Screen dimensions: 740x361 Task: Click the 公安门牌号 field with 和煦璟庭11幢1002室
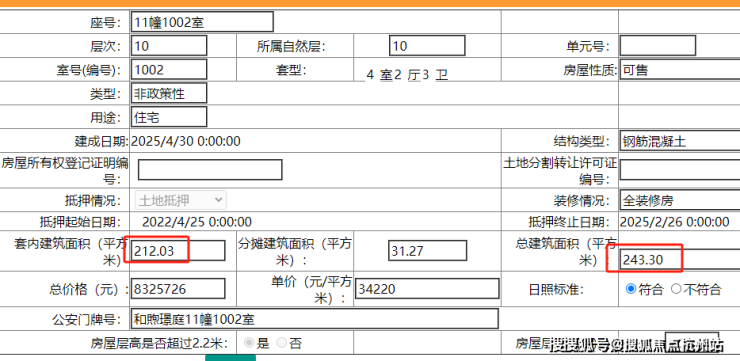pos(315,319)
